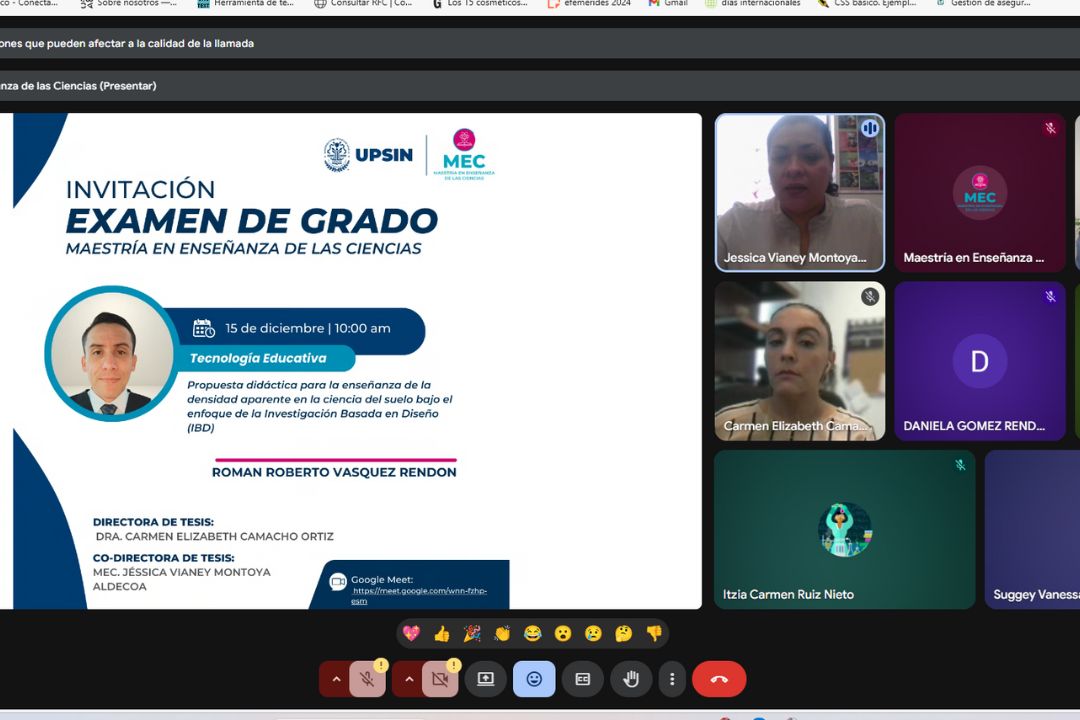Open the three-dot more options menu
The height and width of the screenshot is (720, 1080).
672,679
